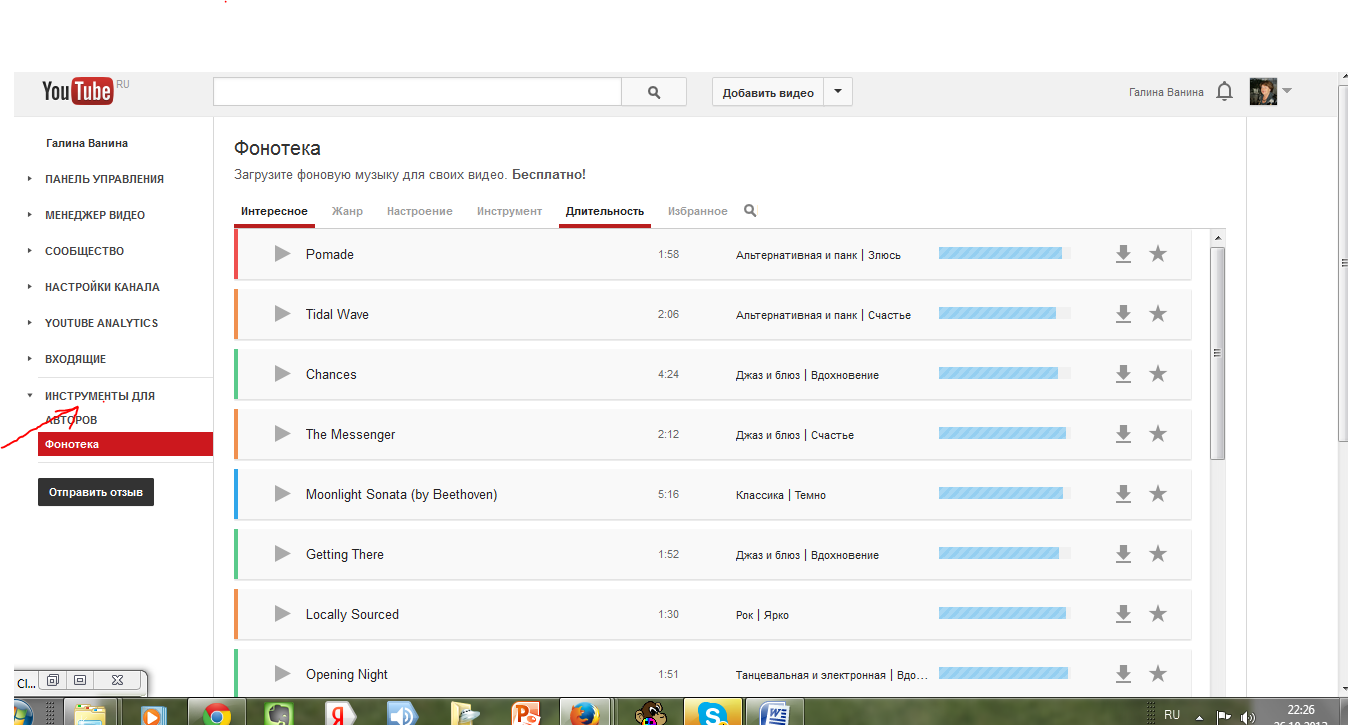Image resolution: width=1348 pixels, height=725 pixels.
Task: Click the Chances popularity bar
Action: pos(1004,374)
